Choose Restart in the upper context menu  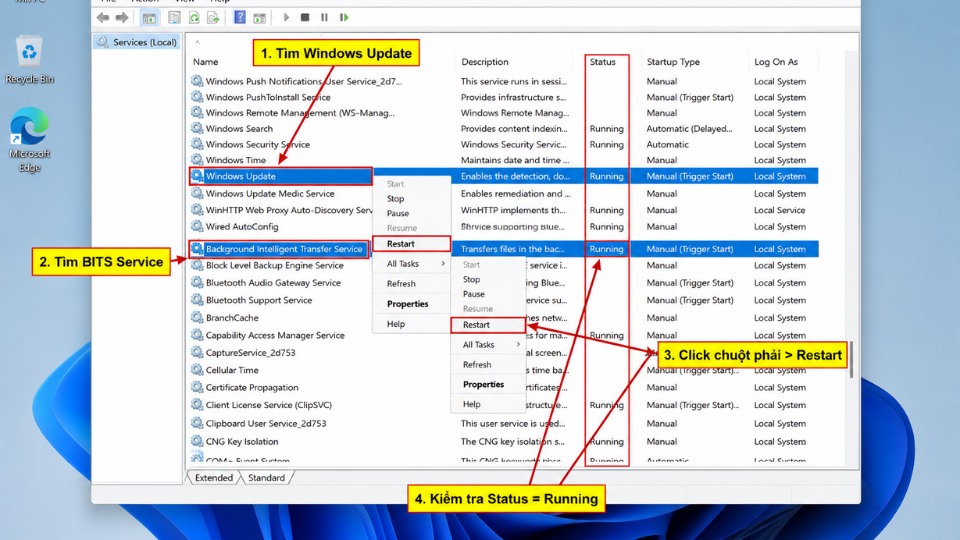click(411, 244)
